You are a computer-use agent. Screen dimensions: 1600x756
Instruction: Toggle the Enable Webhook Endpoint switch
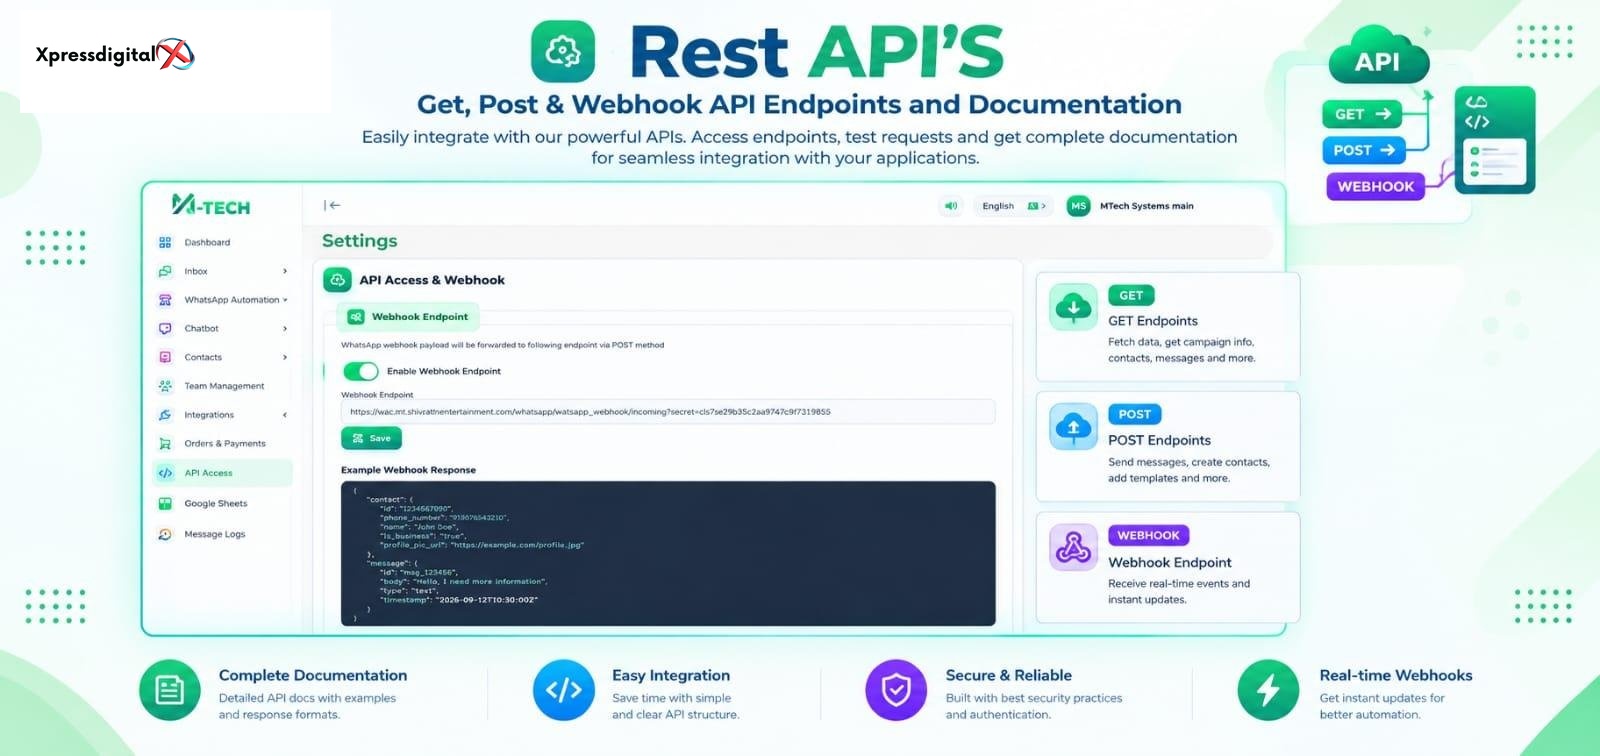[x=361, y=371]
